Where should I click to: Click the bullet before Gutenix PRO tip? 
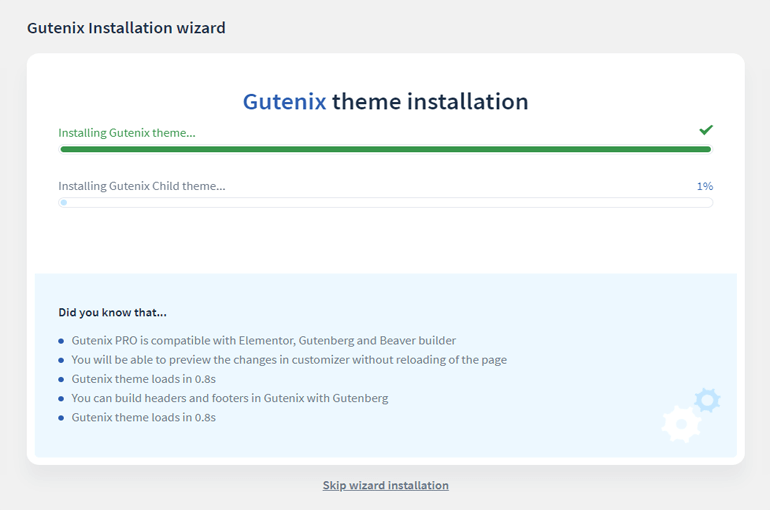tap(61, 341)
